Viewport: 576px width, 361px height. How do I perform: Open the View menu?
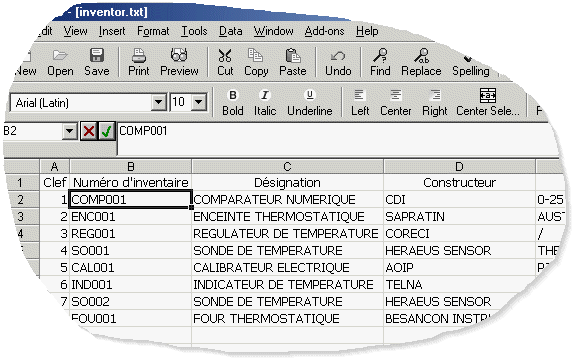pyautogui.click(x=75, y=31)
